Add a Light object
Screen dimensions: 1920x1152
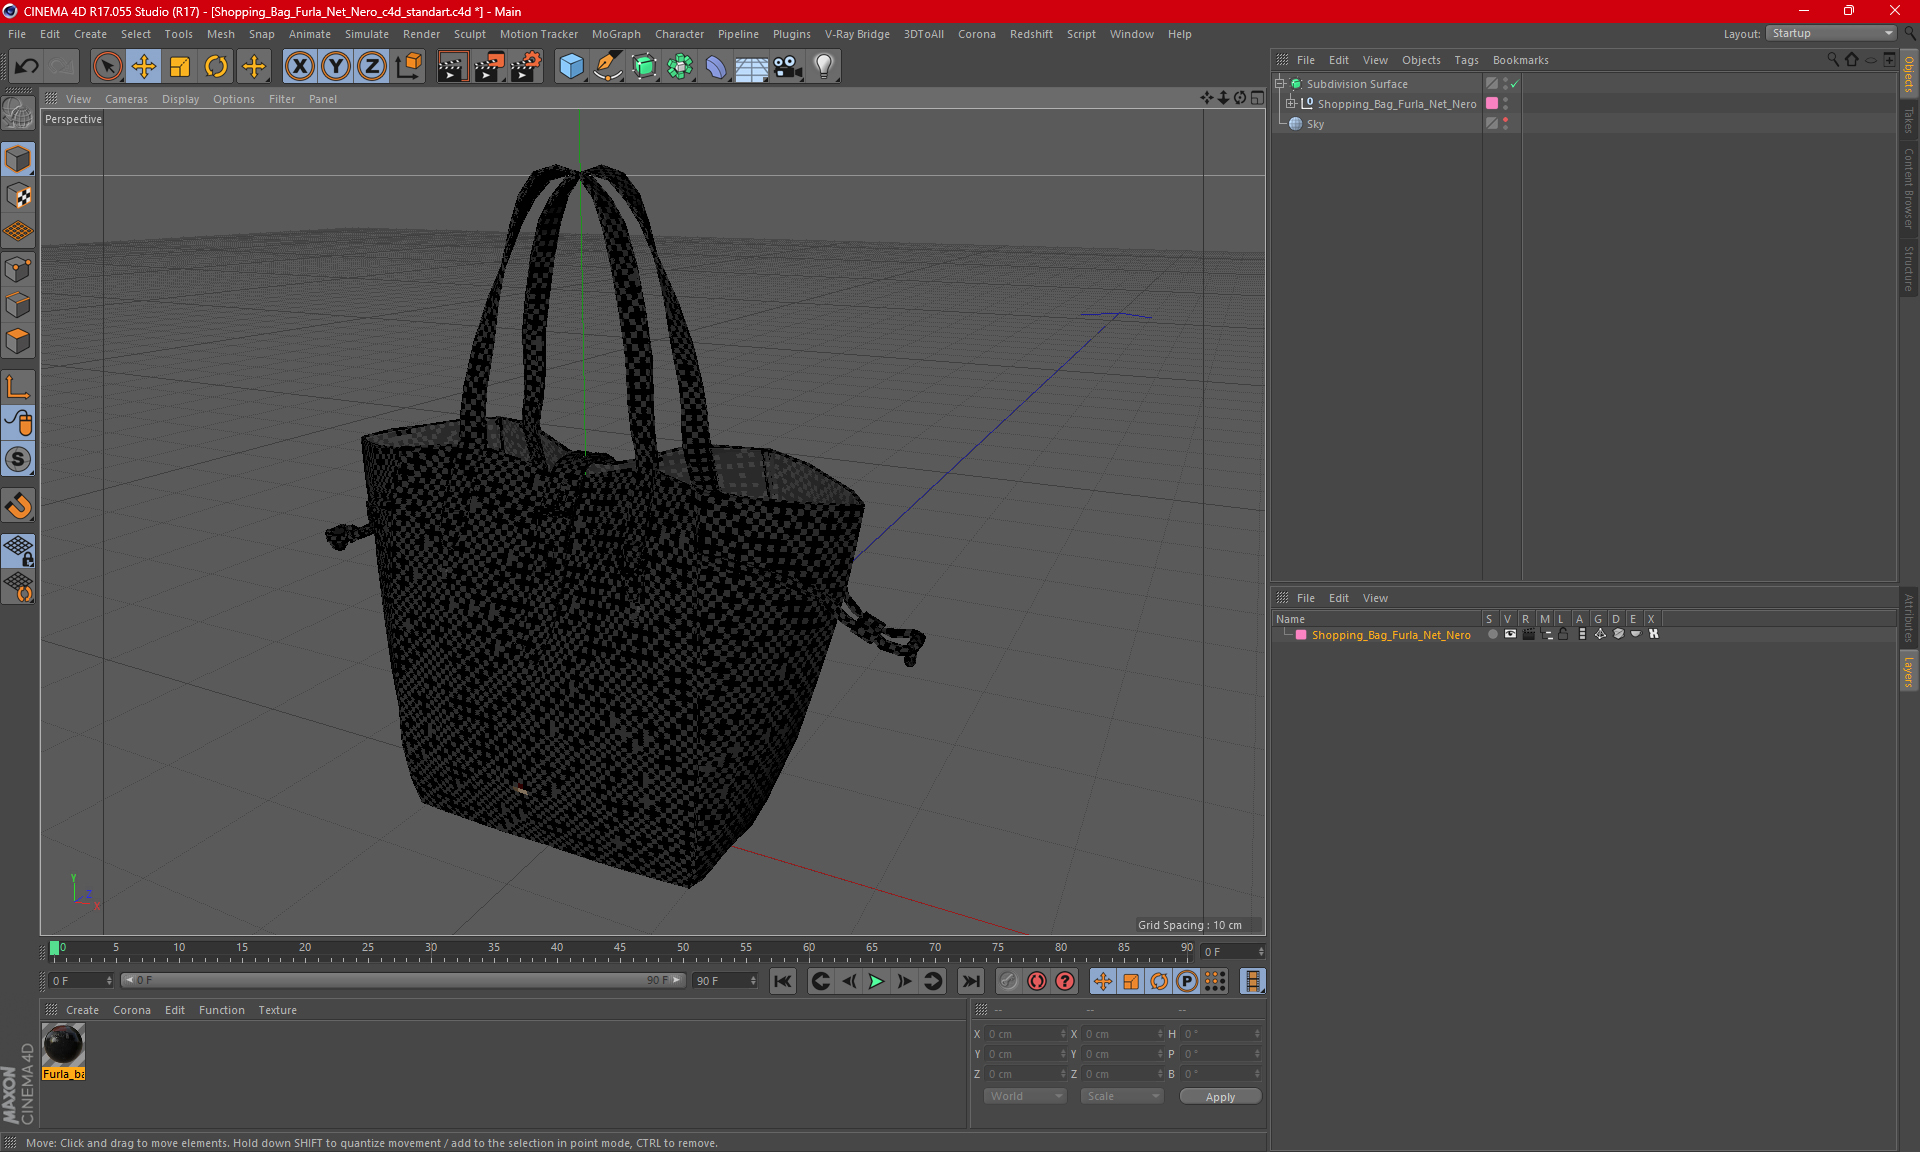tap(824, 66)
